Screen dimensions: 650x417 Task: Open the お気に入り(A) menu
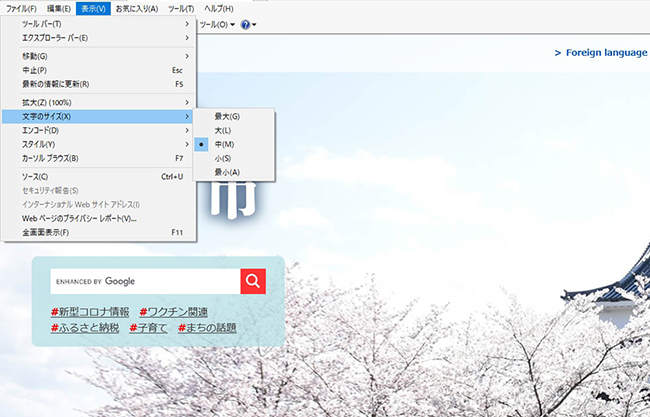coord(136,8)
